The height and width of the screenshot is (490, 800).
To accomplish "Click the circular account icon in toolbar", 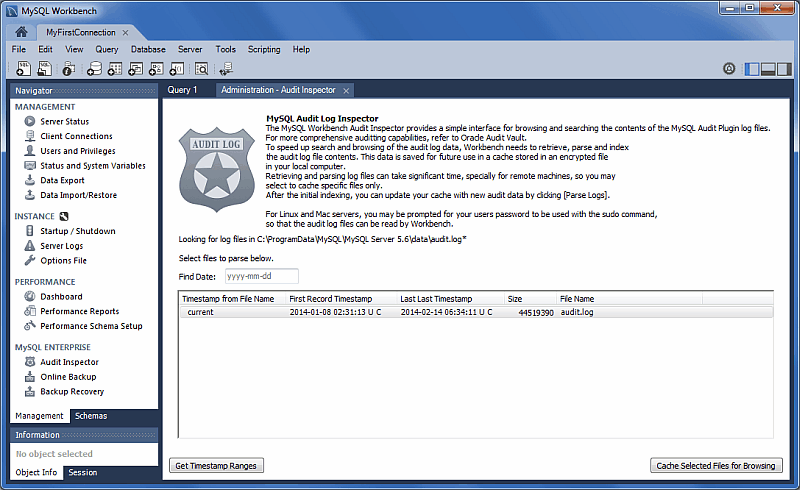I will click(729, 68).
